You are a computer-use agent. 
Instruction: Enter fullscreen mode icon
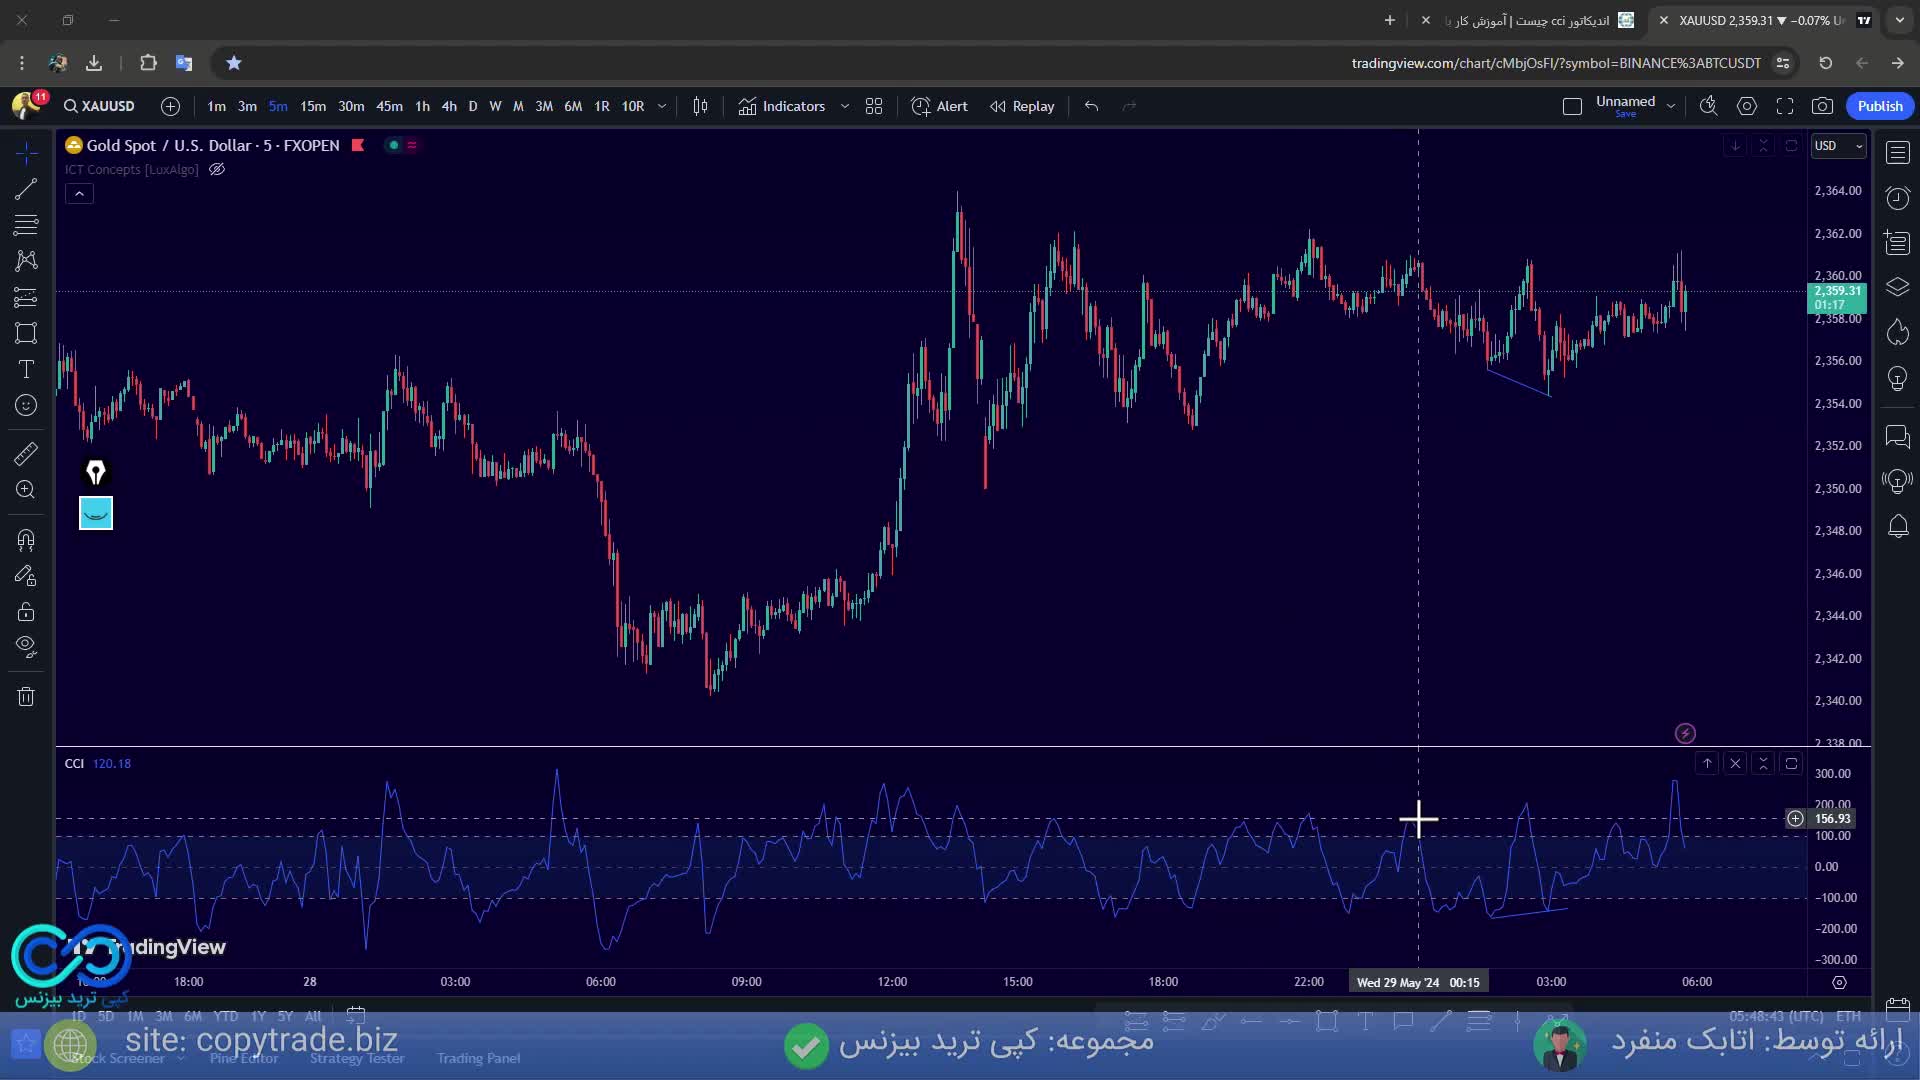(1785, 106)
